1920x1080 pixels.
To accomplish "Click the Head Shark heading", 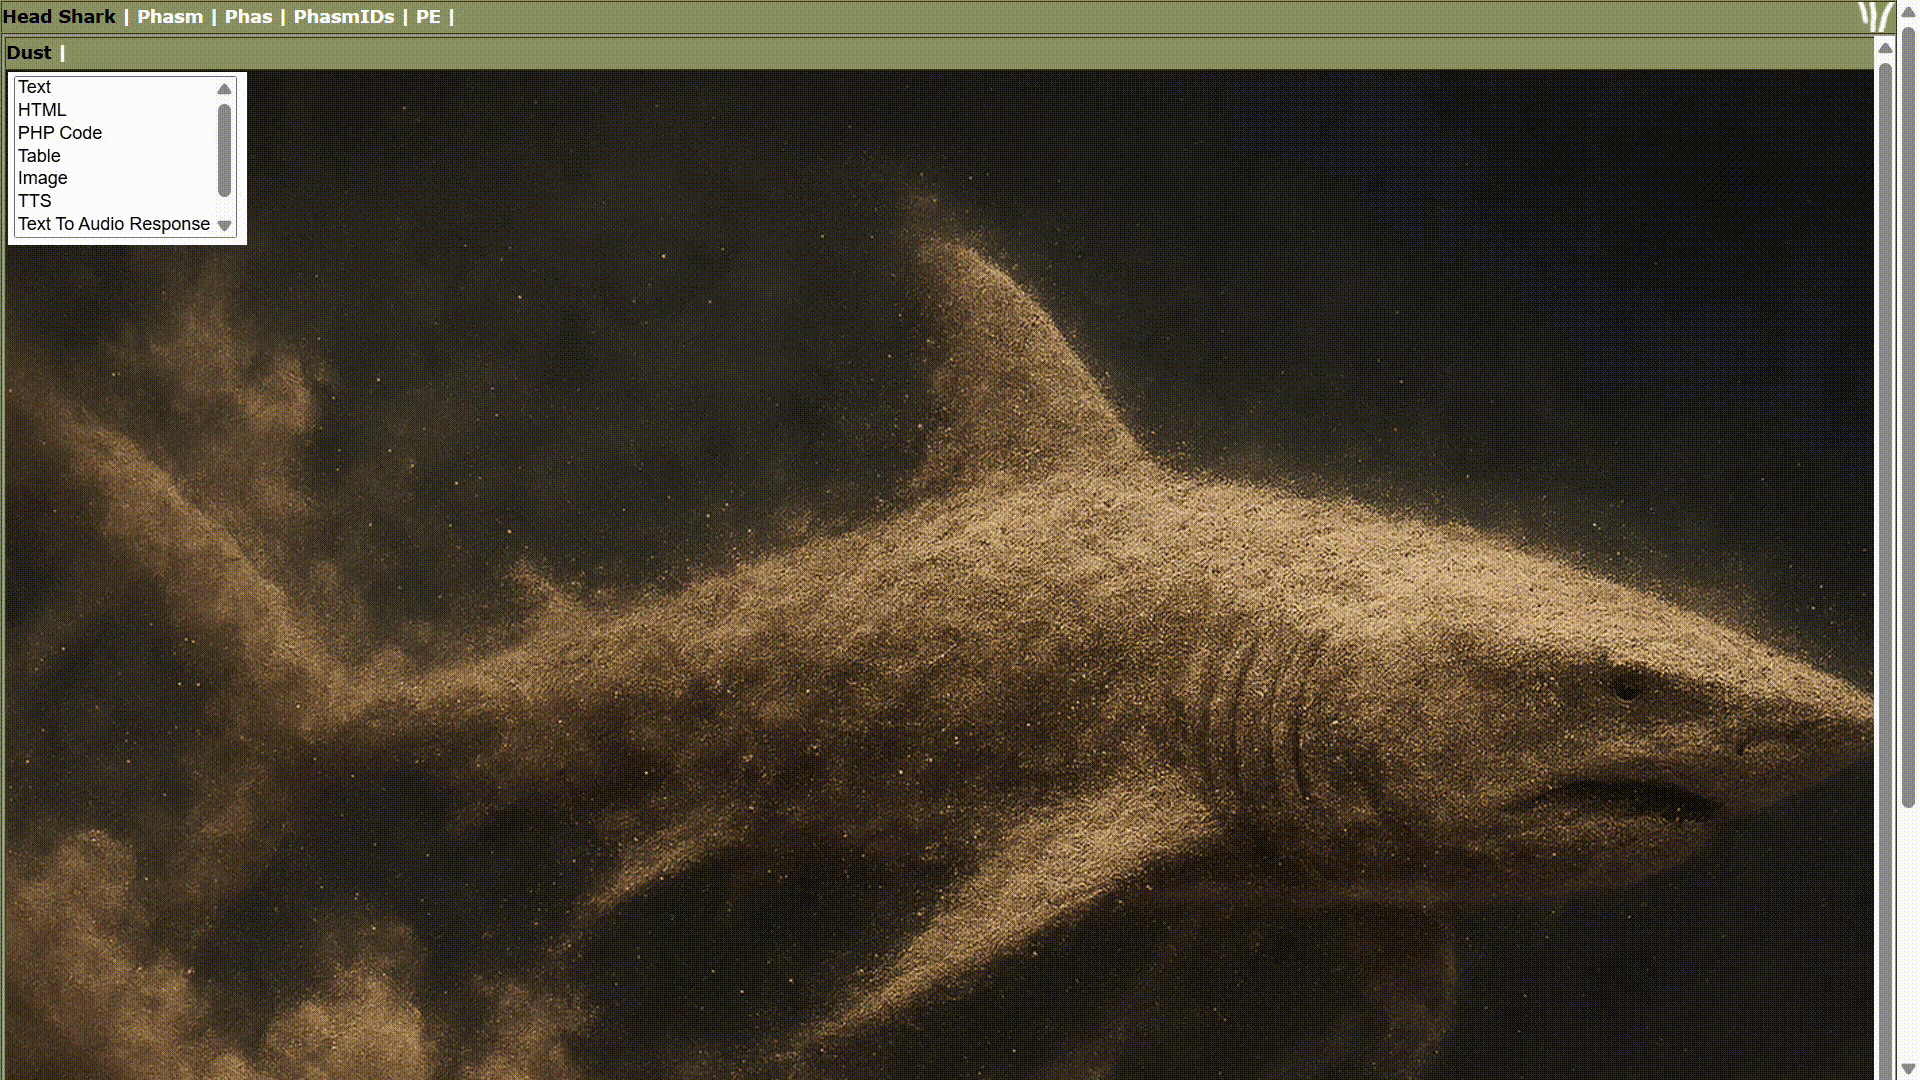I will (60, 16).
